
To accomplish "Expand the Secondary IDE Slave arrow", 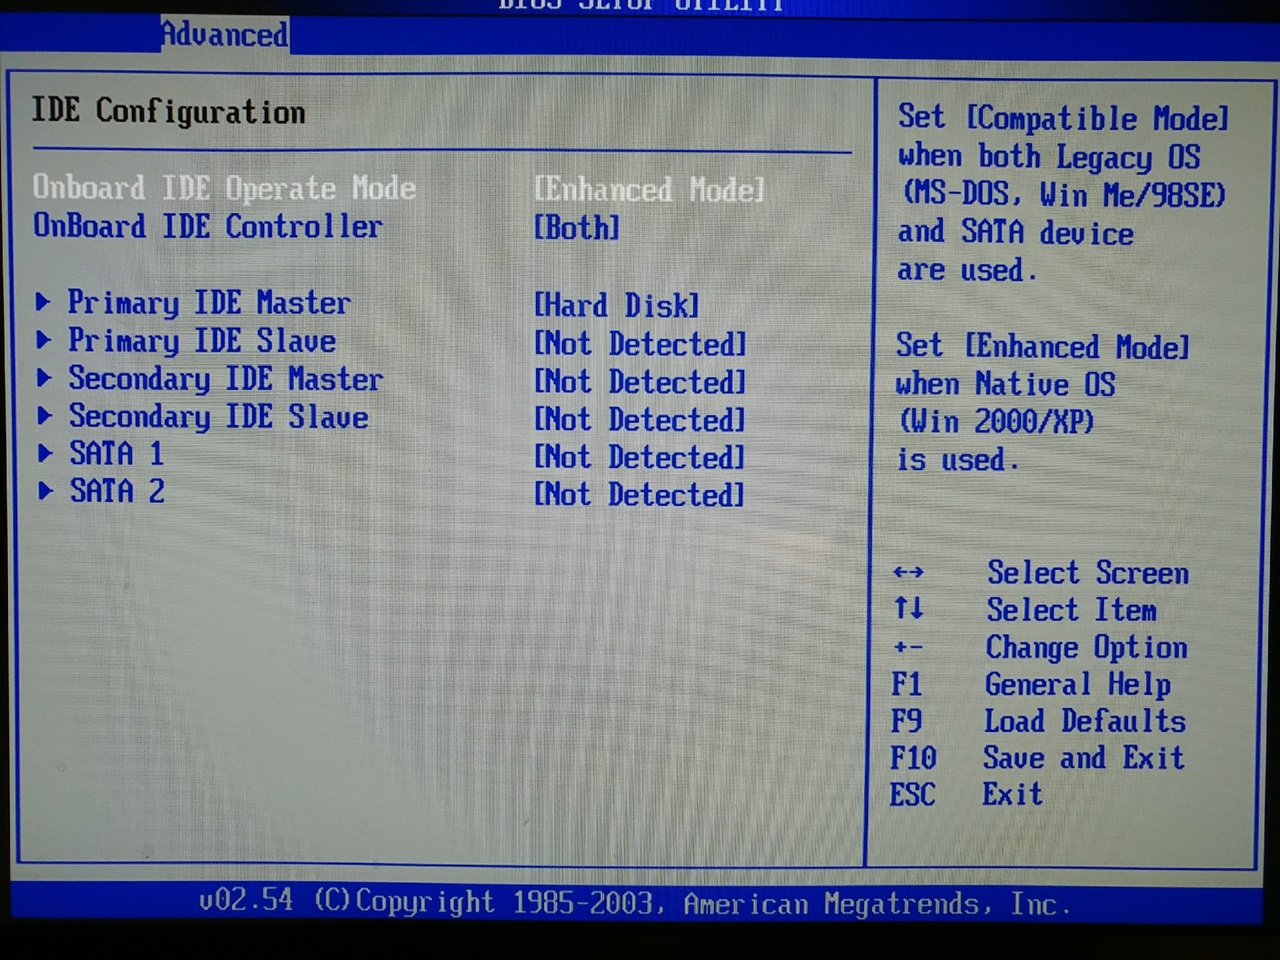I will [x=44, y=415].
